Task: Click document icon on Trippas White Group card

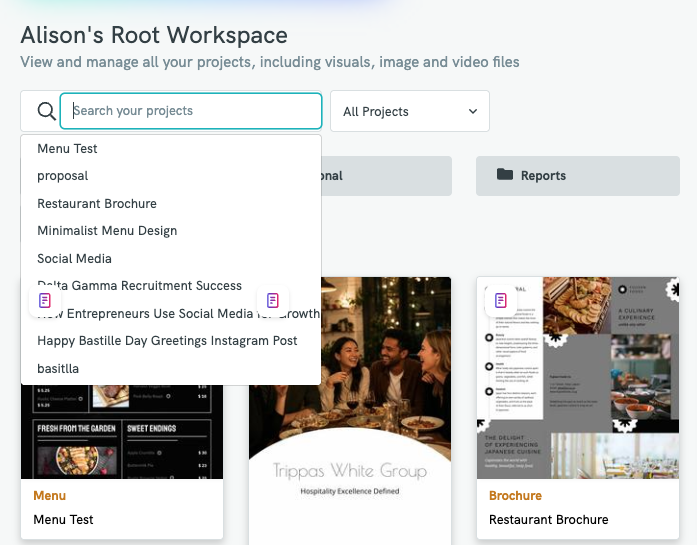Action: click(x=273, y=301)
